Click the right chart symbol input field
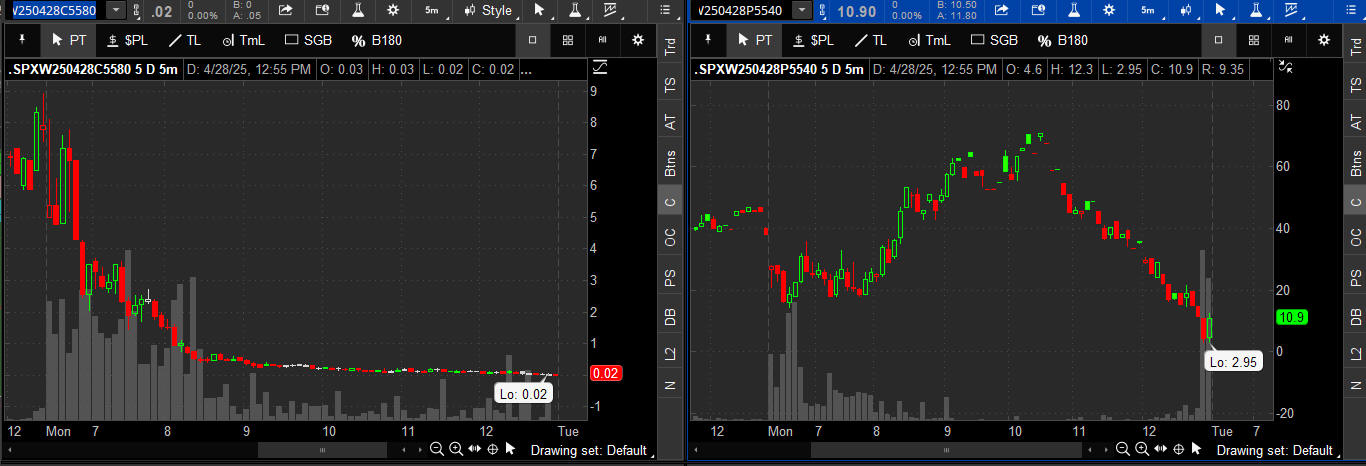Screen dimensions: 1366x466 pyautogui.click(x=741, y=10)
